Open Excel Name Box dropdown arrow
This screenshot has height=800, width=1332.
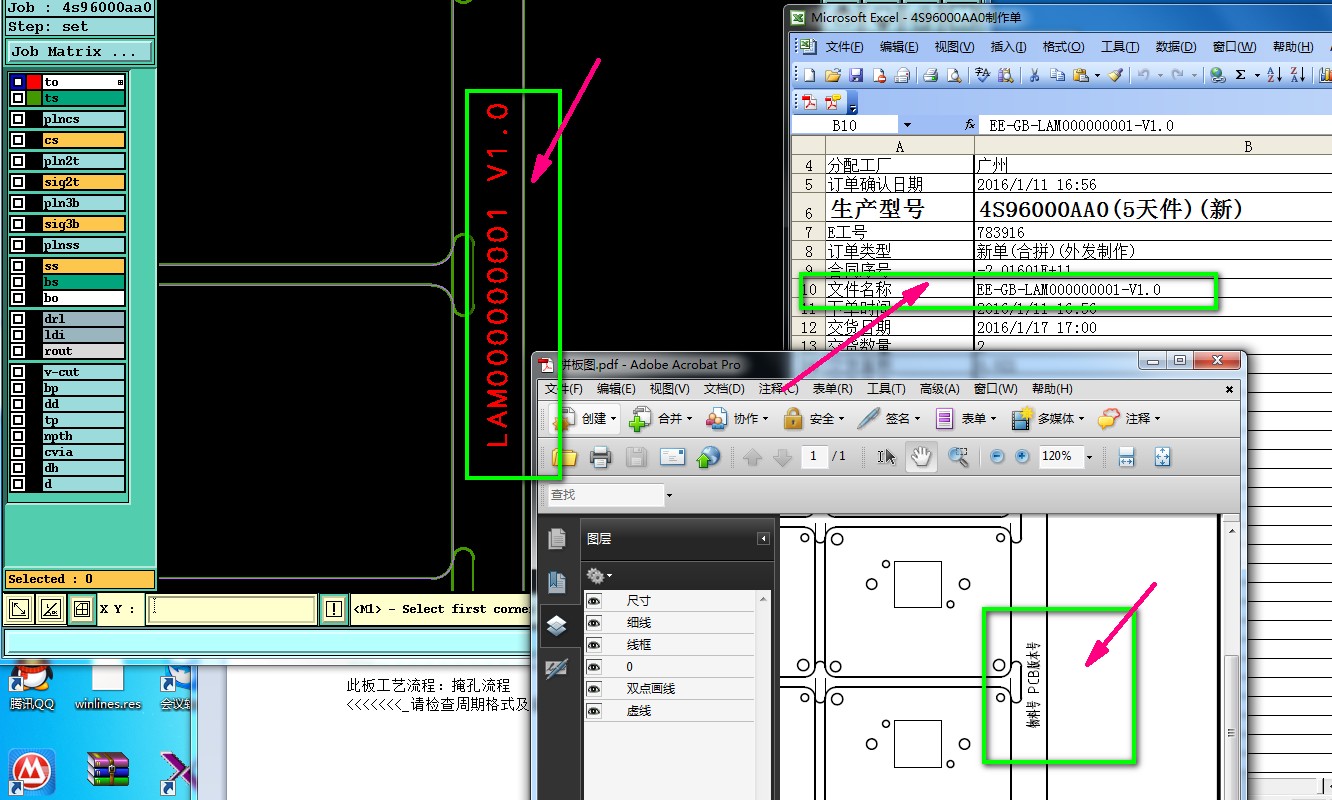coord(907,126)
